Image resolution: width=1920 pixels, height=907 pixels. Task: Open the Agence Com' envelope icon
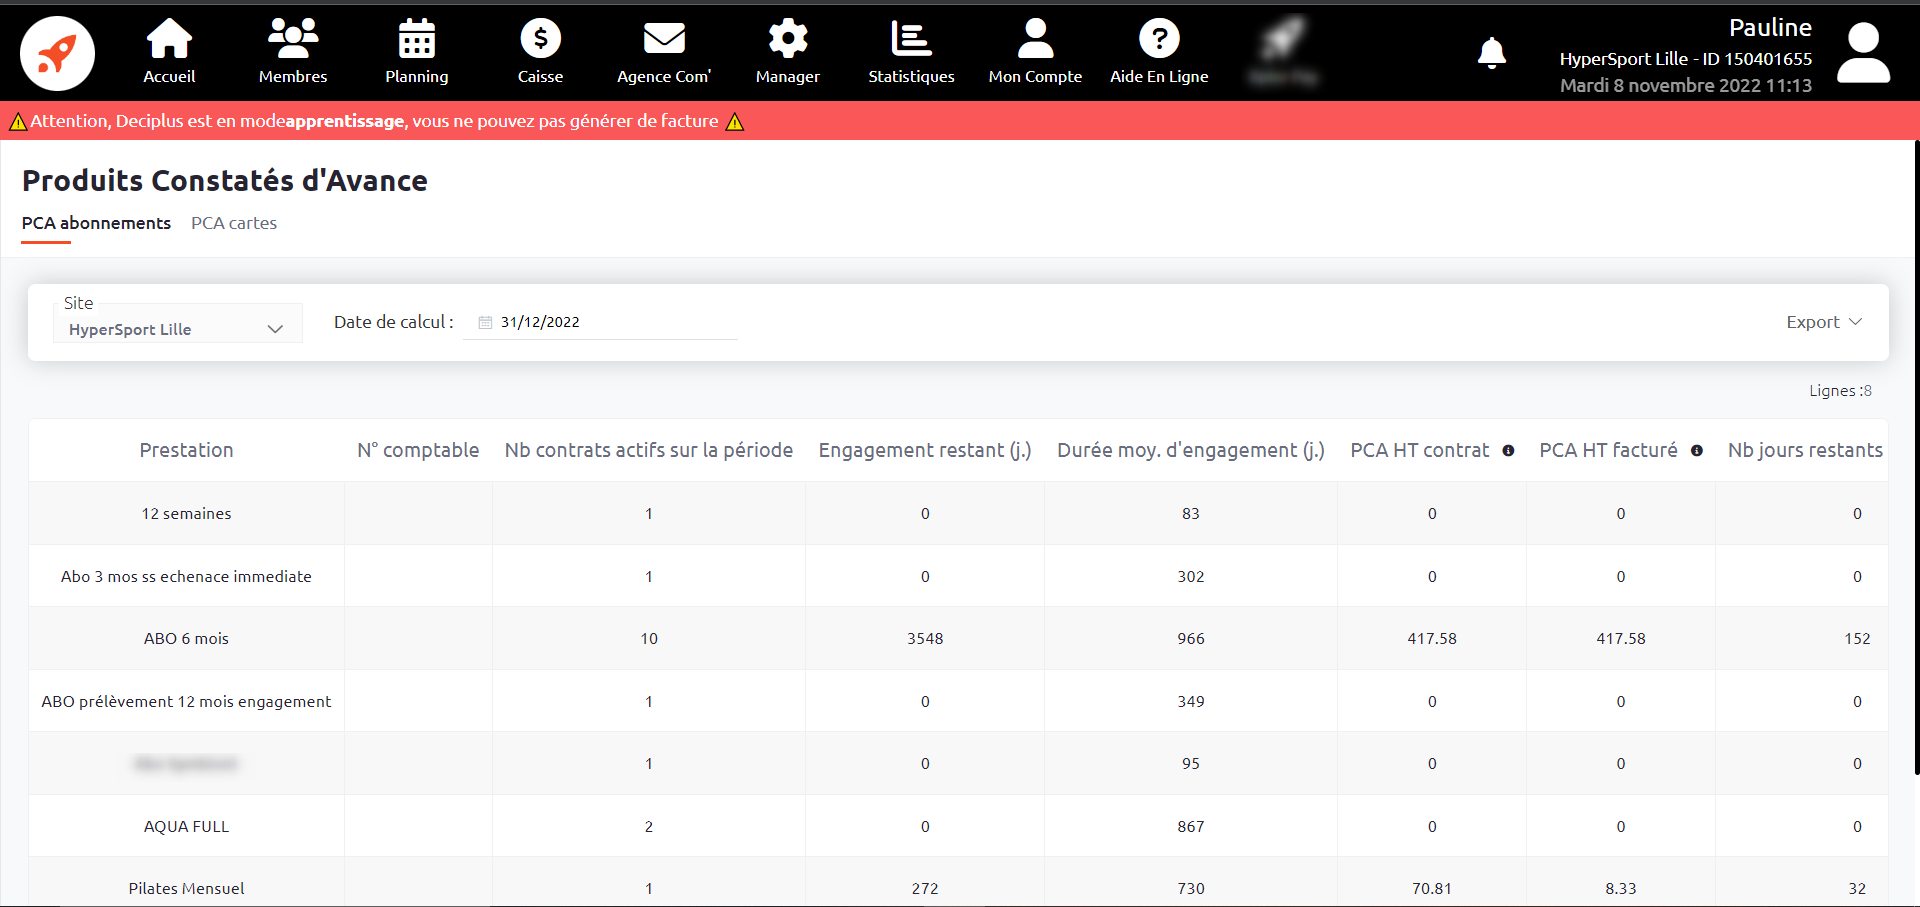[664, 39]
